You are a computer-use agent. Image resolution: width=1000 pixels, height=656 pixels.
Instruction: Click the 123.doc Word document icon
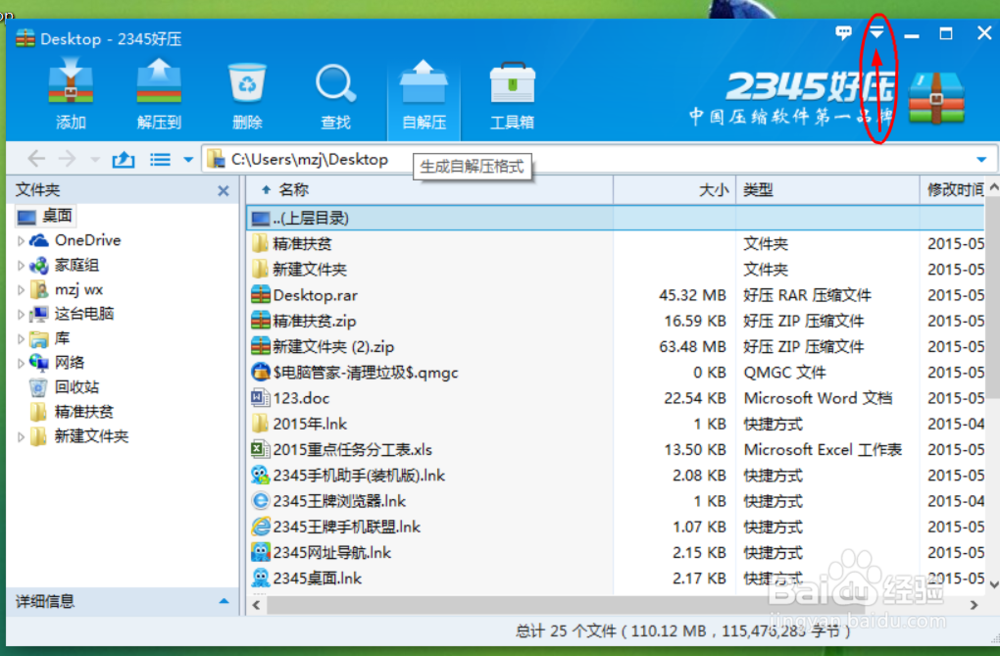[260, 398]
